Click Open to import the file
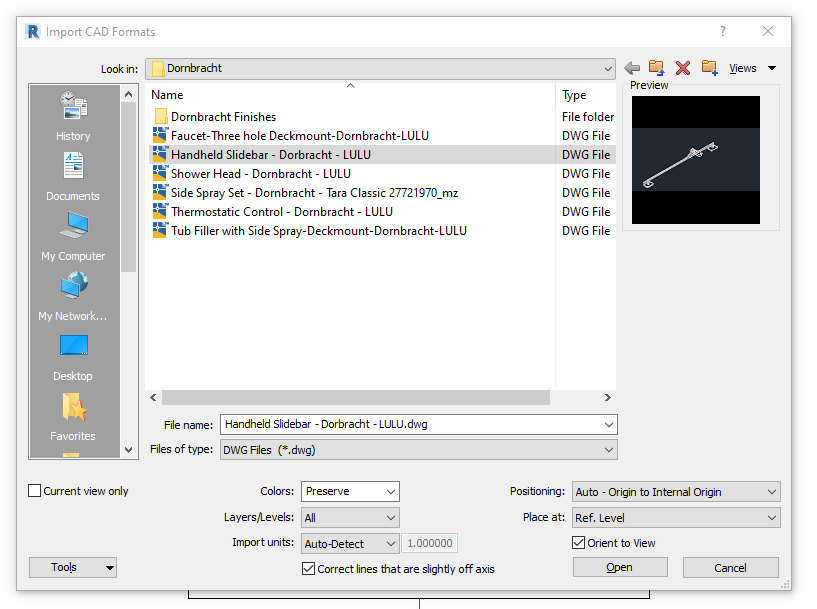The image size is (817, 609). coord(620,567)
